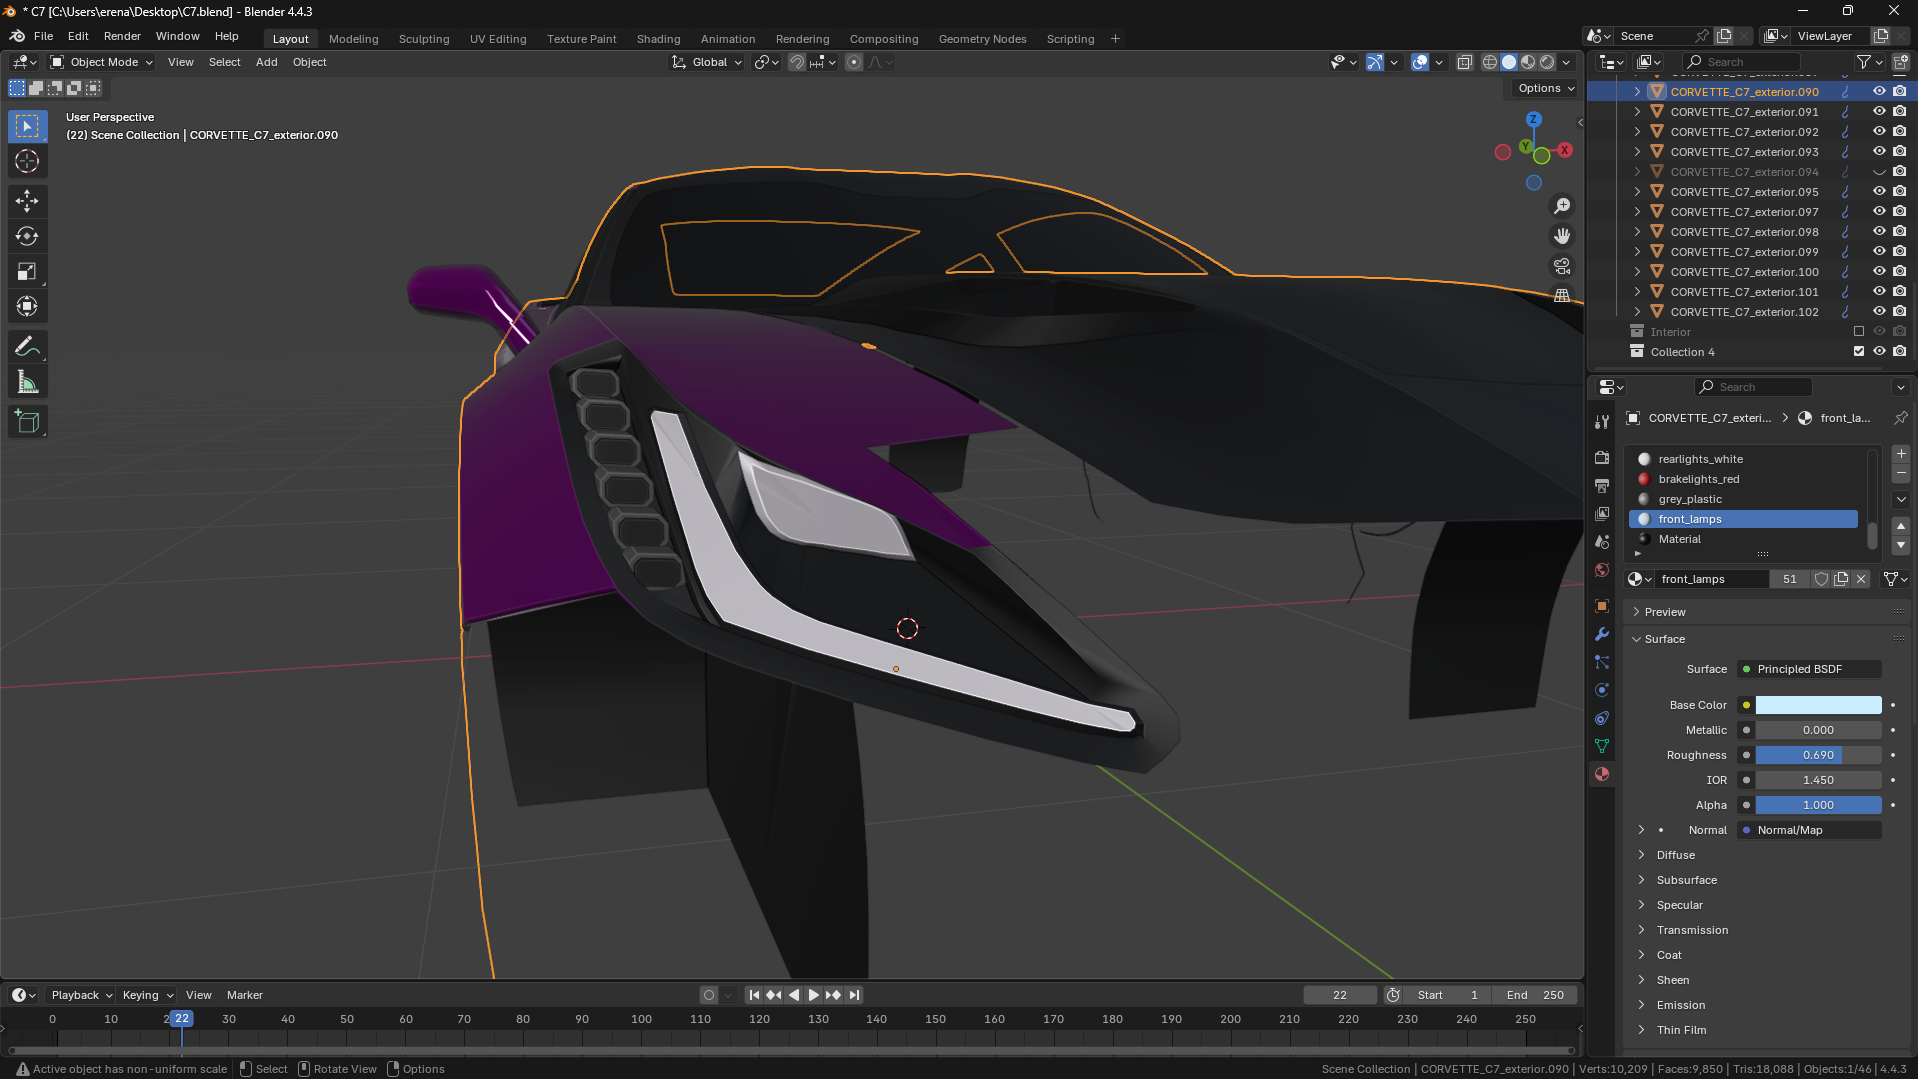
Task: Toggle X-ray display in viewport header
Action: (x=1465, y=62)
